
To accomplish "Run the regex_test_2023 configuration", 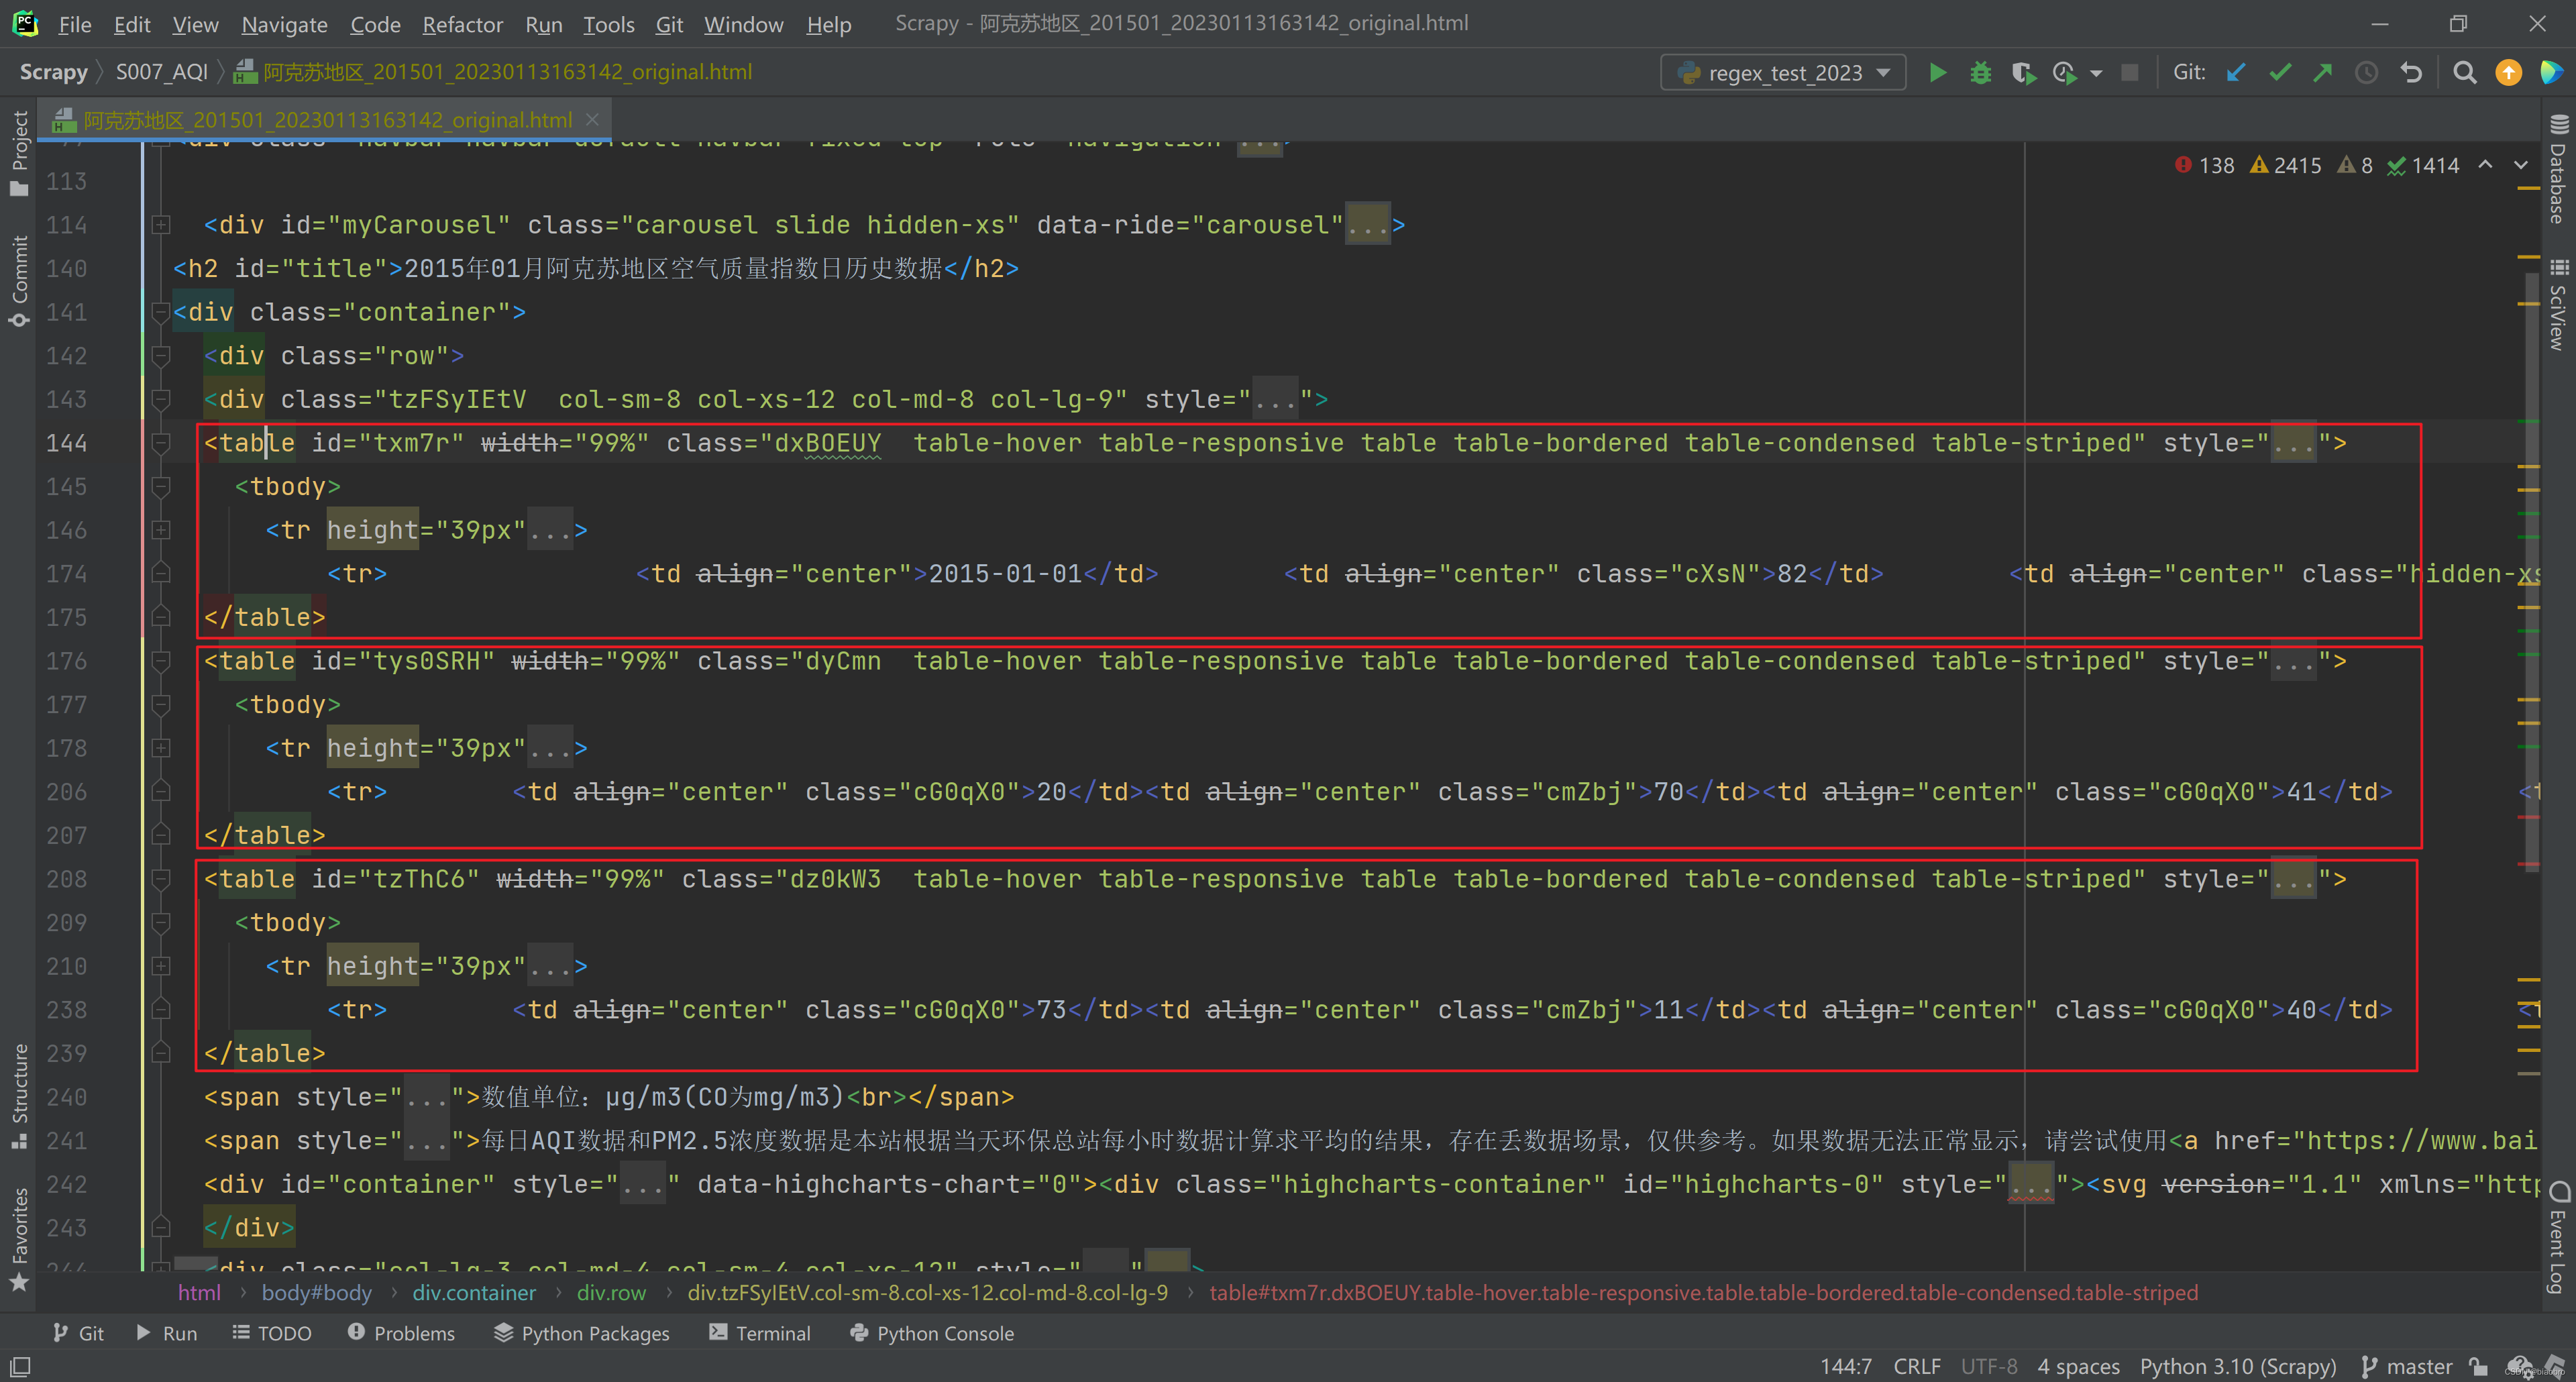I will pos(1937,73).
